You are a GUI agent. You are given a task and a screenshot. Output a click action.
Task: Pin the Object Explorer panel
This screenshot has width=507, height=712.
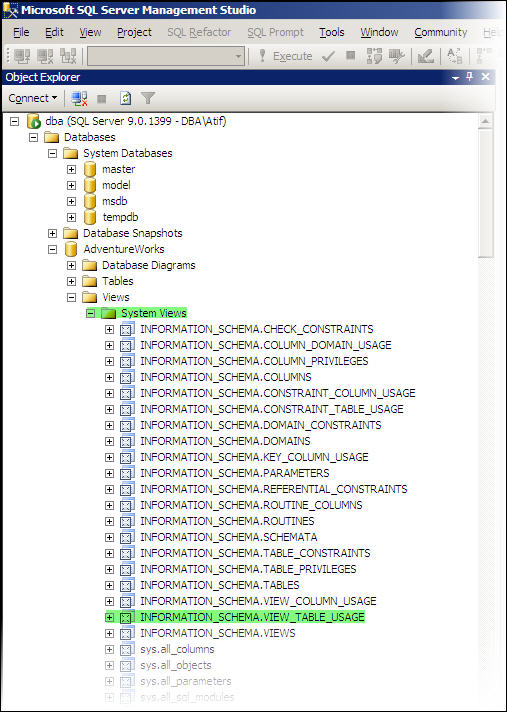[x=470, y=77]
